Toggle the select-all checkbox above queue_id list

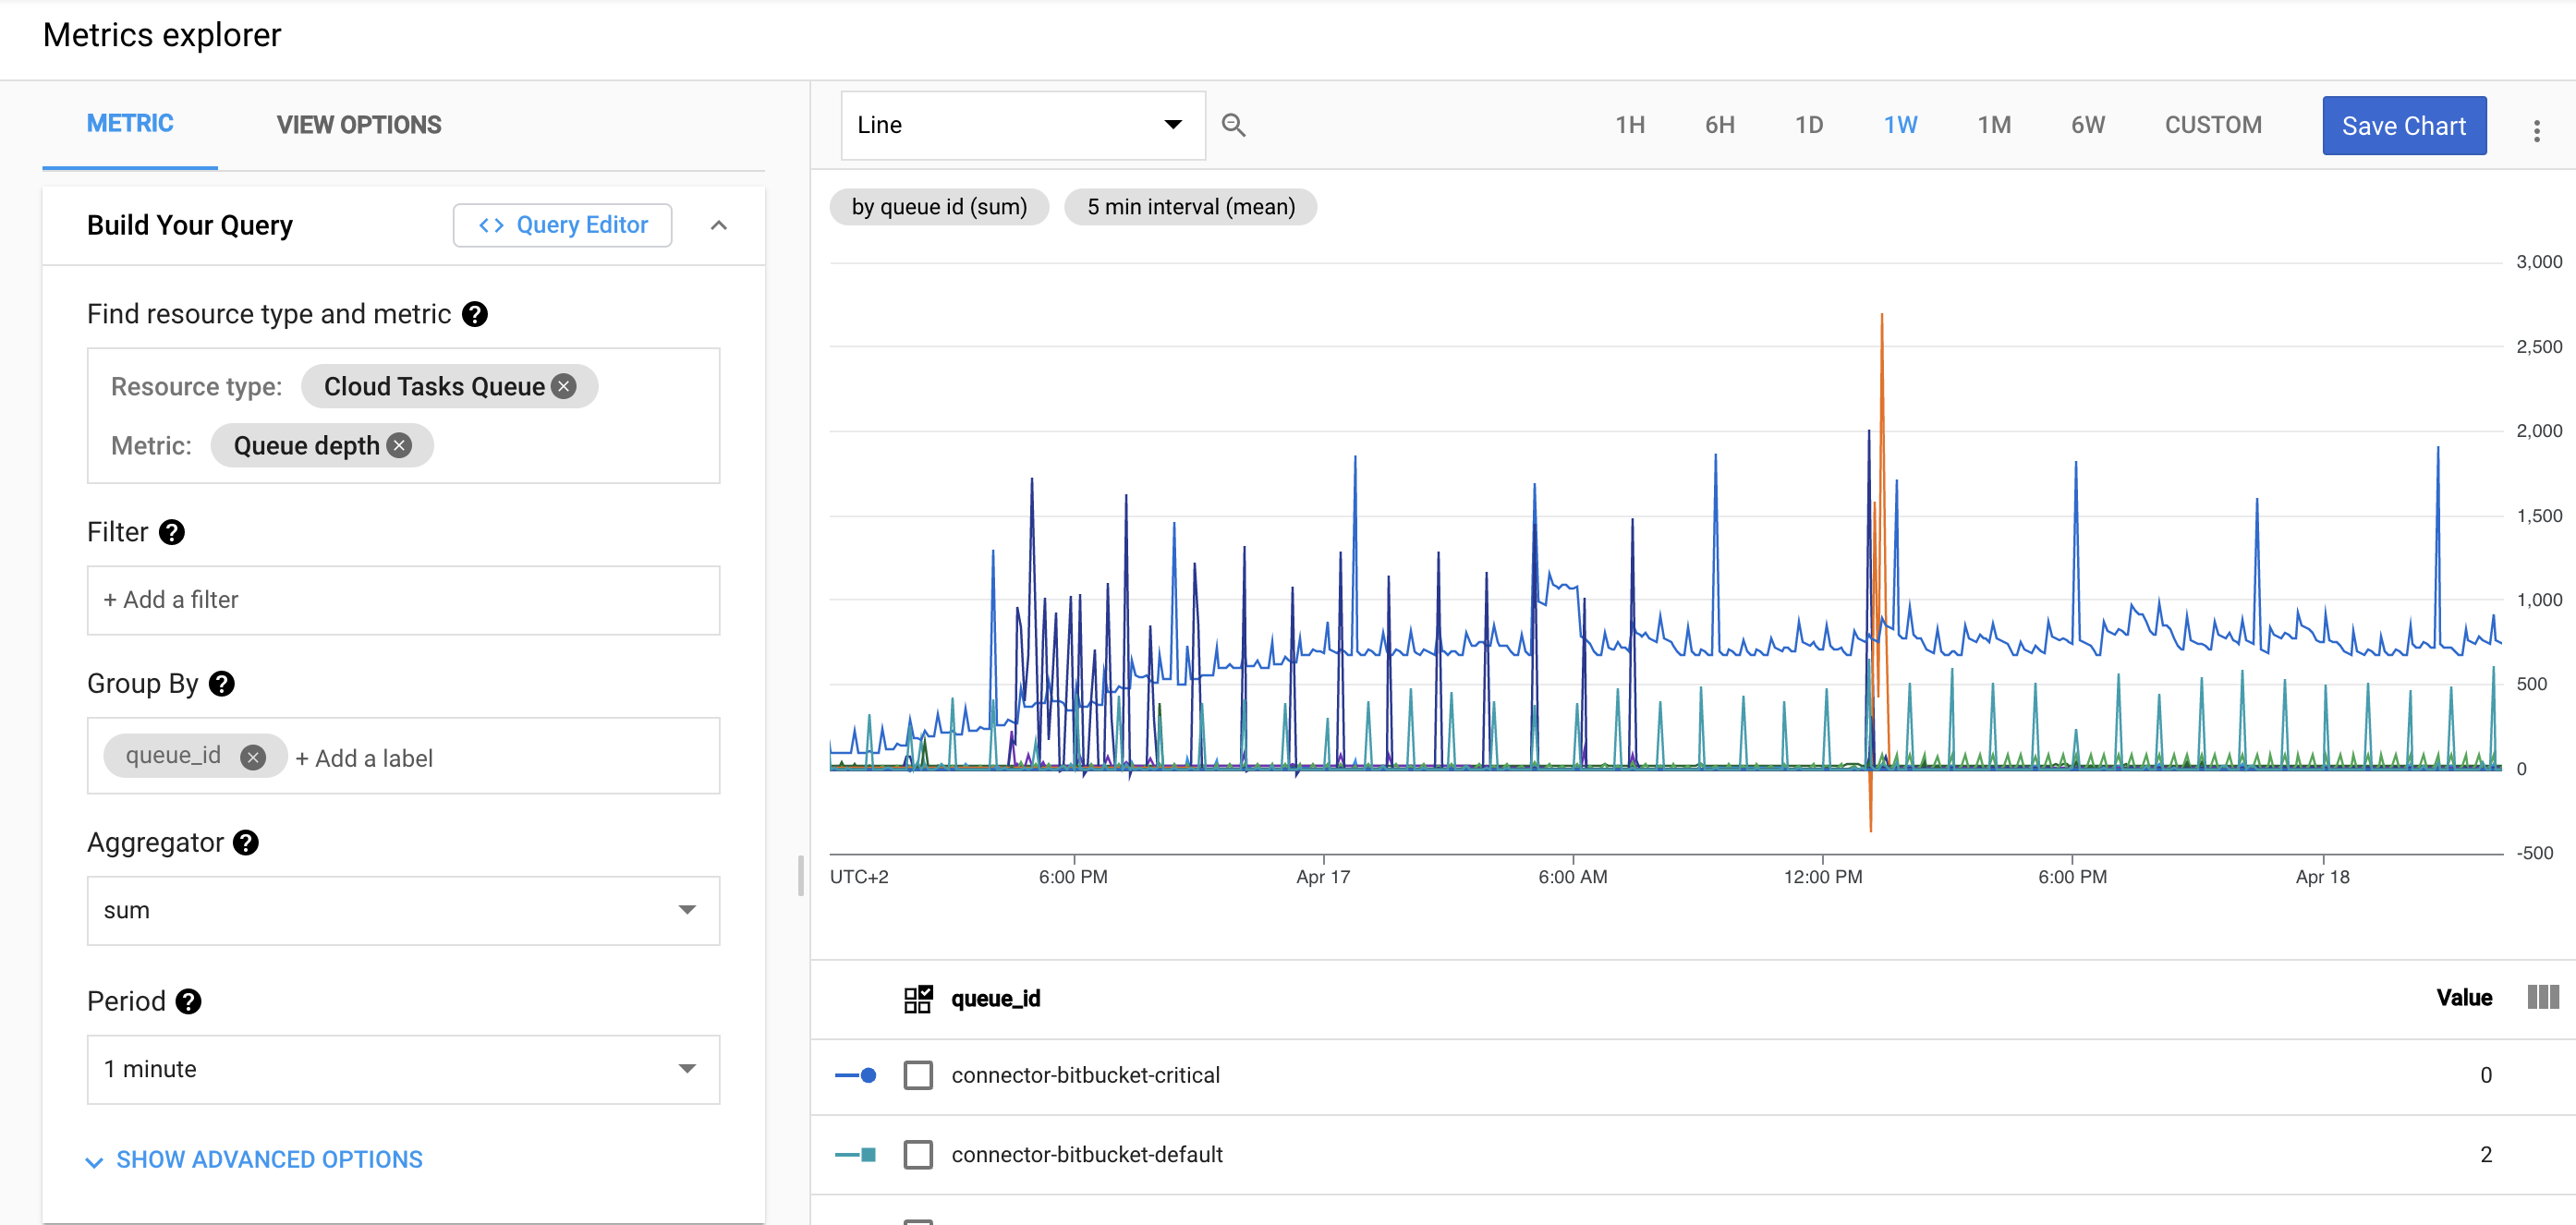point(918,997)
